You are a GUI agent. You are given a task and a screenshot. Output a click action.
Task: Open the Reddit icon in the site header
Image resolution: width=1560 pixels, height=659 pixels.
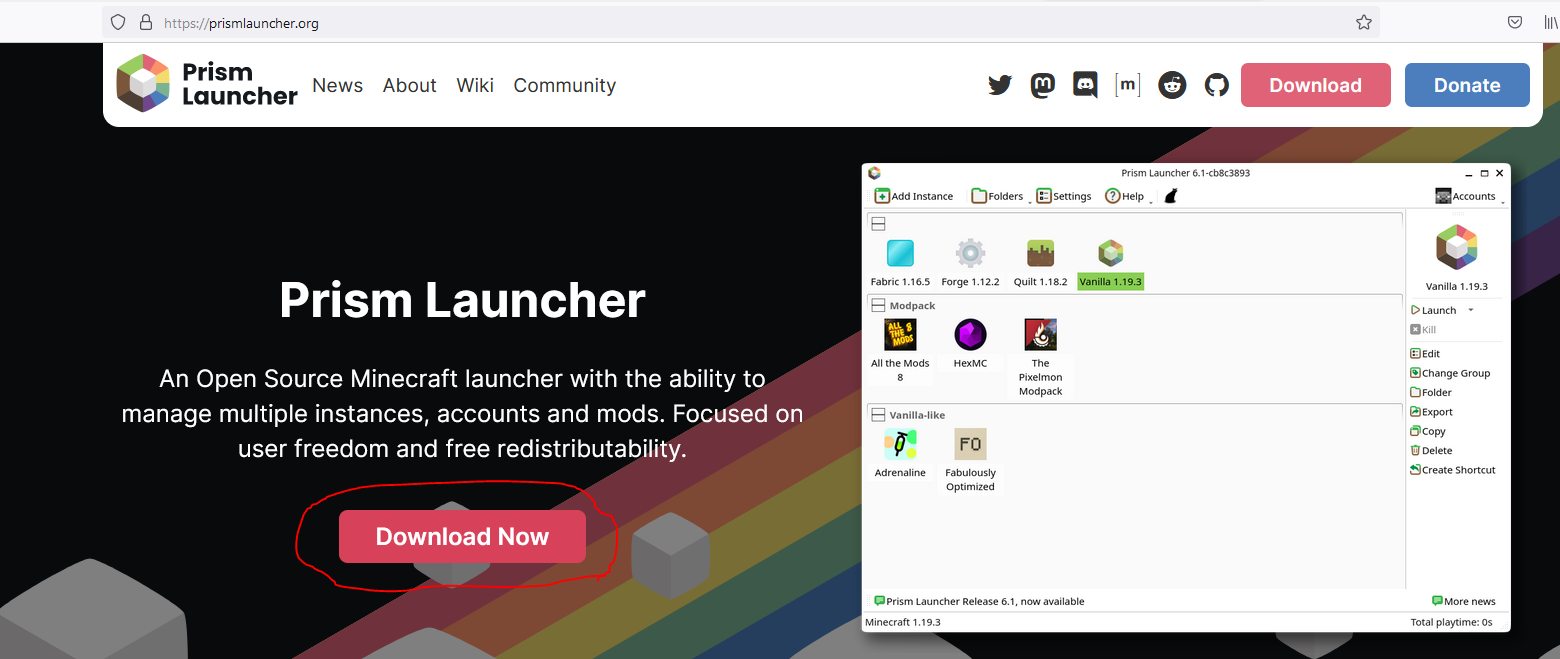tap(1172, 85)
